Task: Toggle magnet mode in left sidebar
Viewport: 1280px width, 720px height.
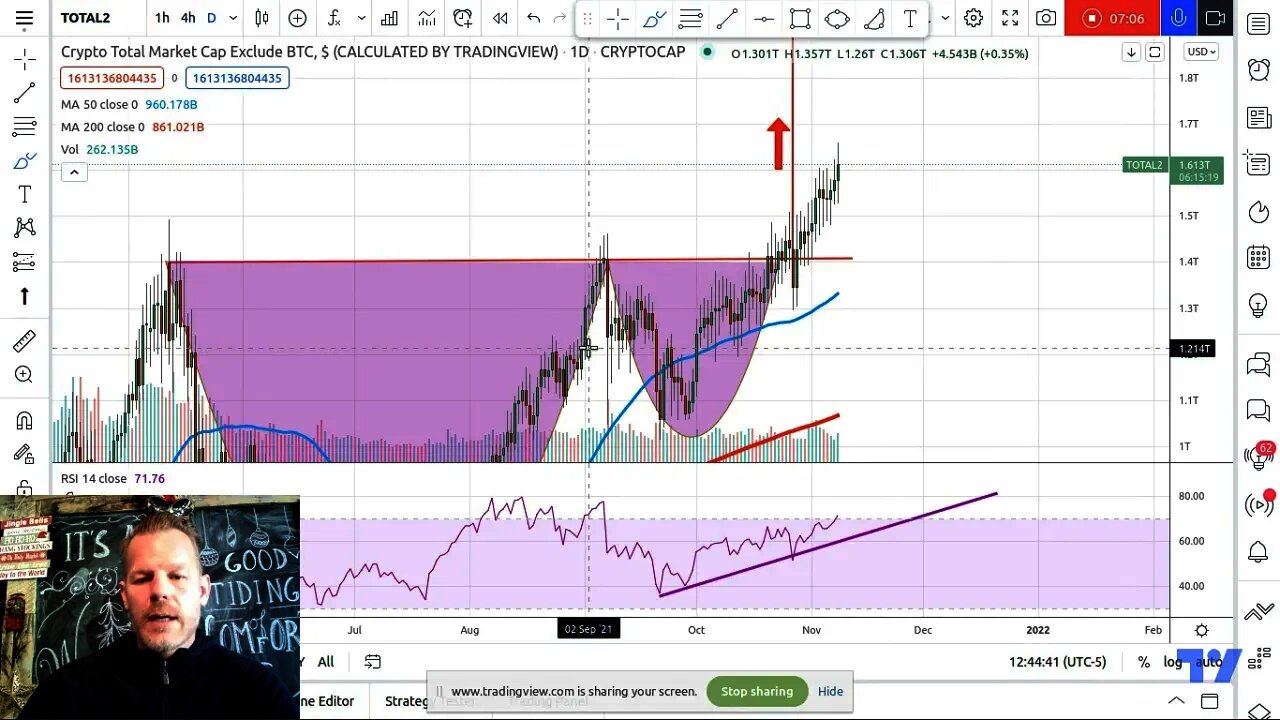Action: tap(25, 420)
